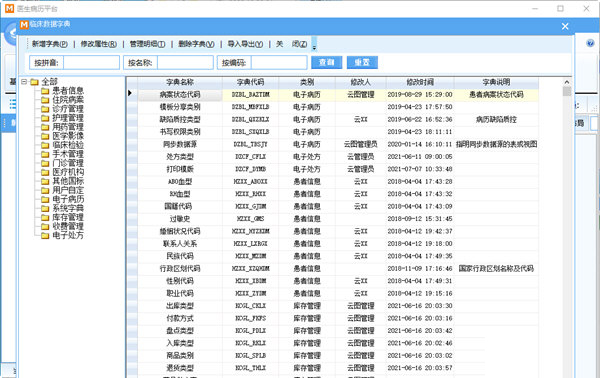Select the 书写权限类别 row
This screenshot has height=378, width=600.
tap(338, 132)
